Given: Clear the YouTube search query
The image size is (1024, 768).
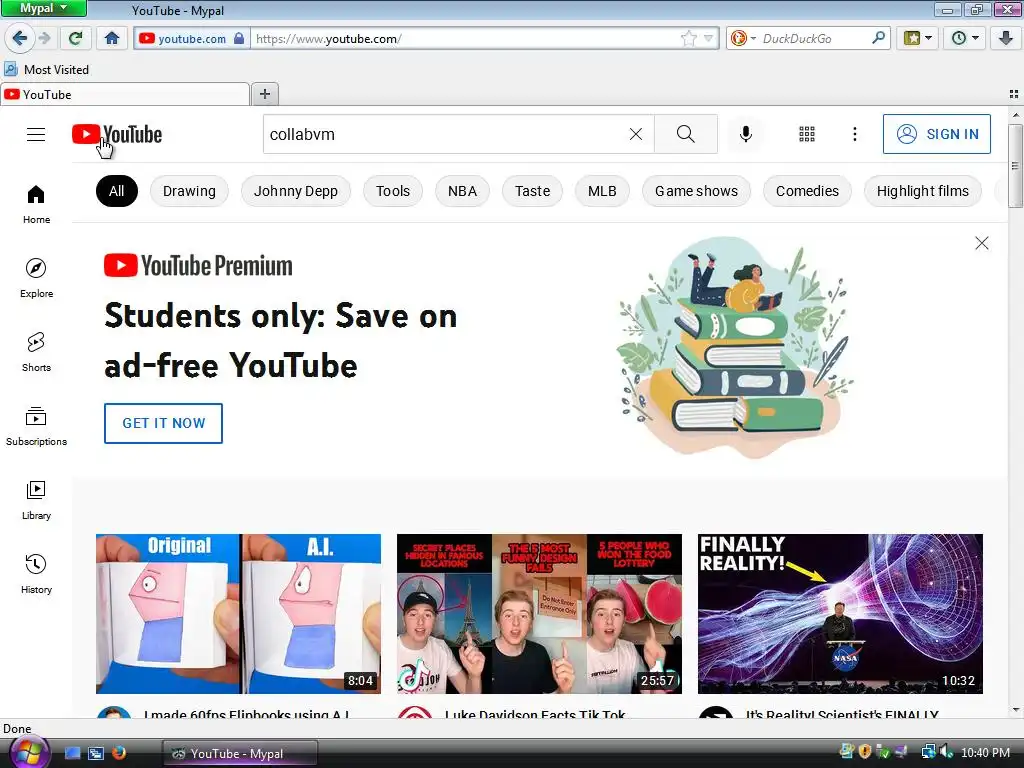Looking at the screenshot, I should (x=635, y=134).
